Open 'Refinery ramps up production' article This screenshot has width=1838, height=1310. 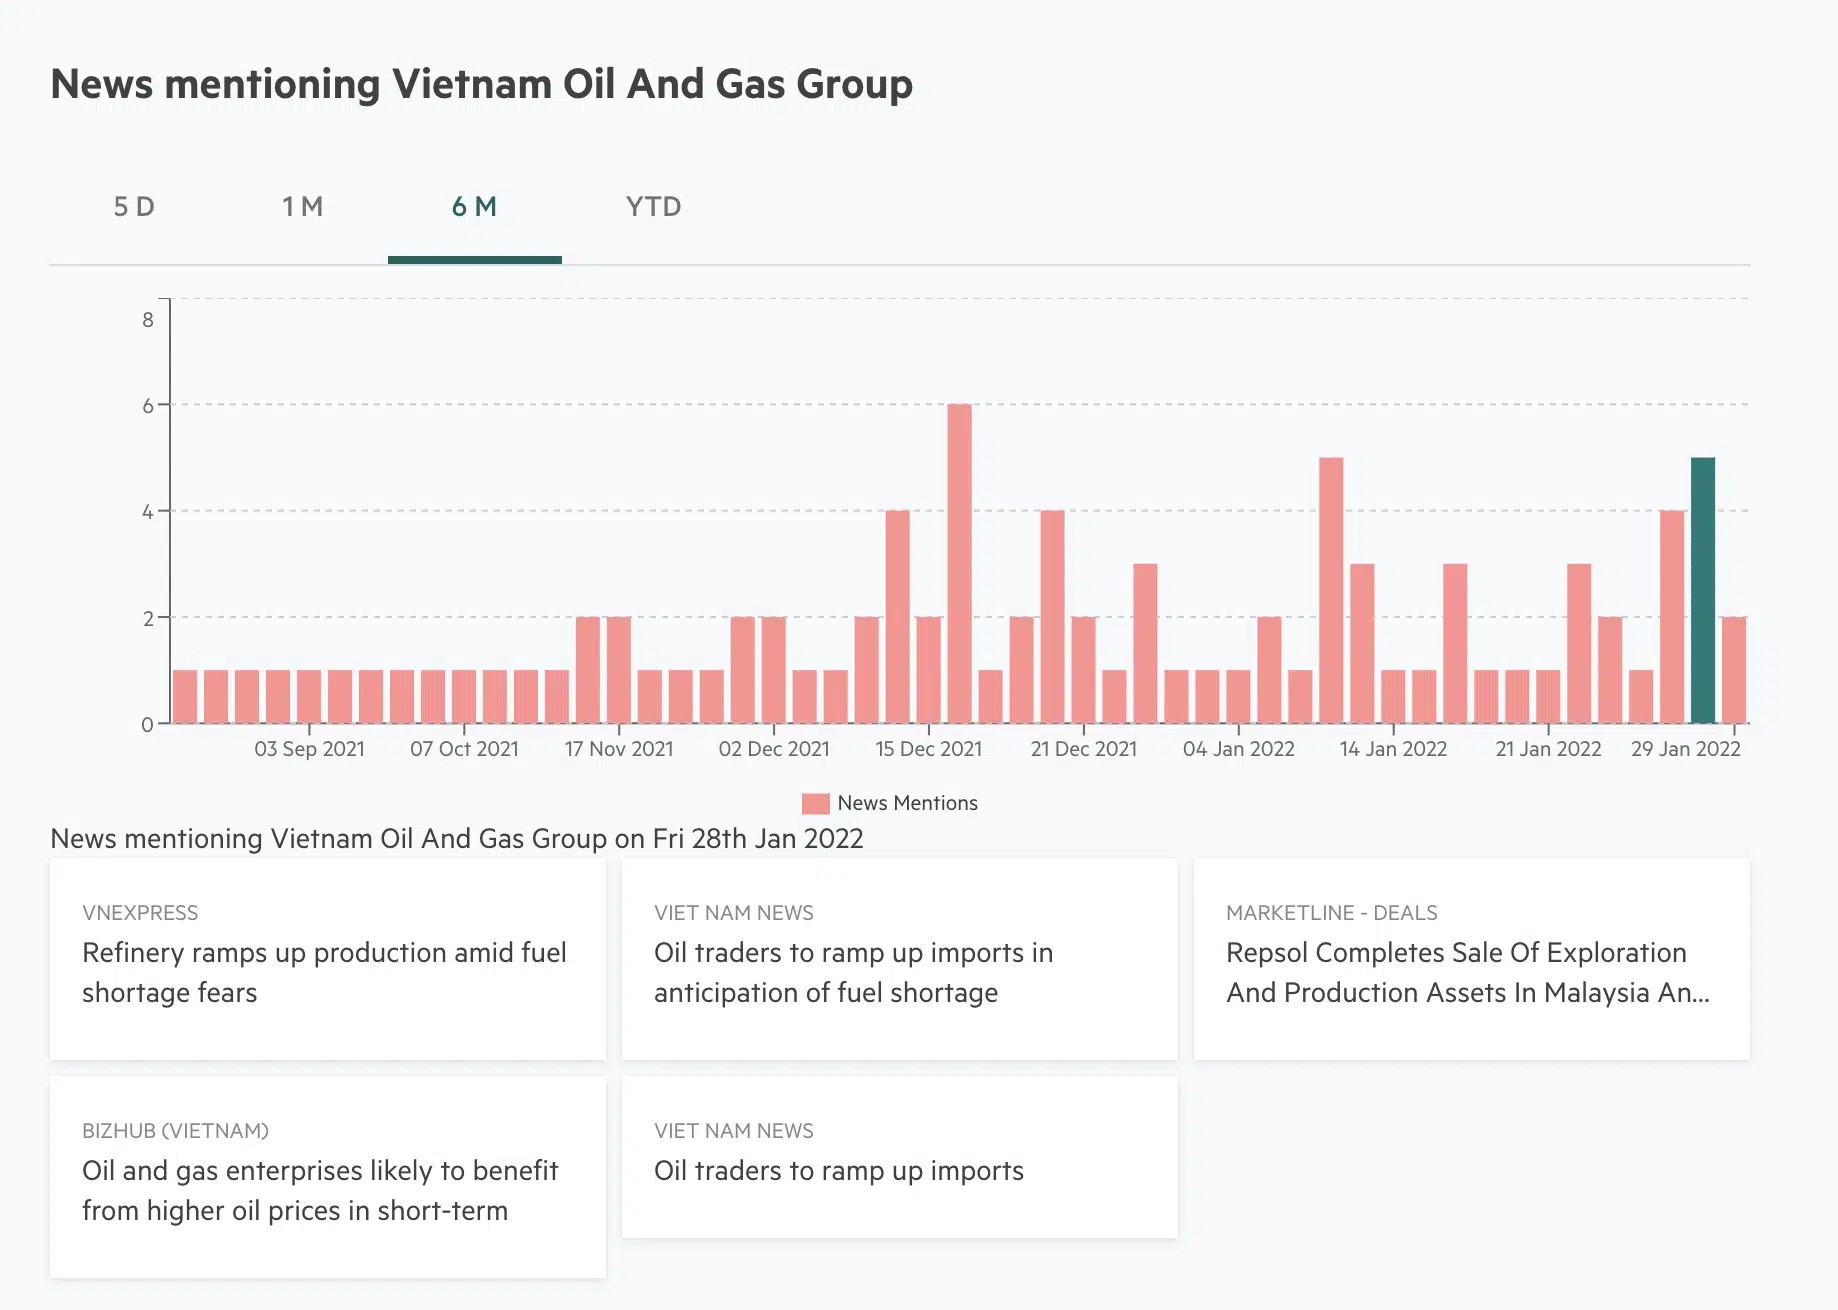tap(324, 972)
